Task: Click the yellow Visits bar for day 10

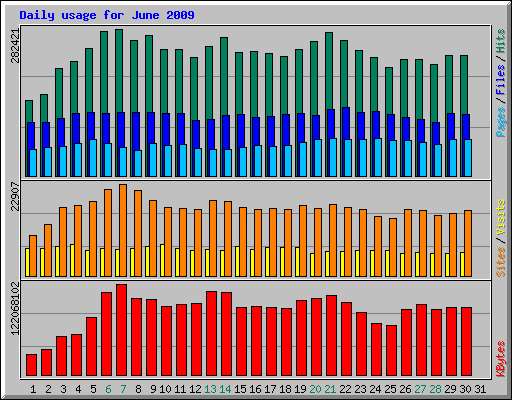Action: pos(162,260)
